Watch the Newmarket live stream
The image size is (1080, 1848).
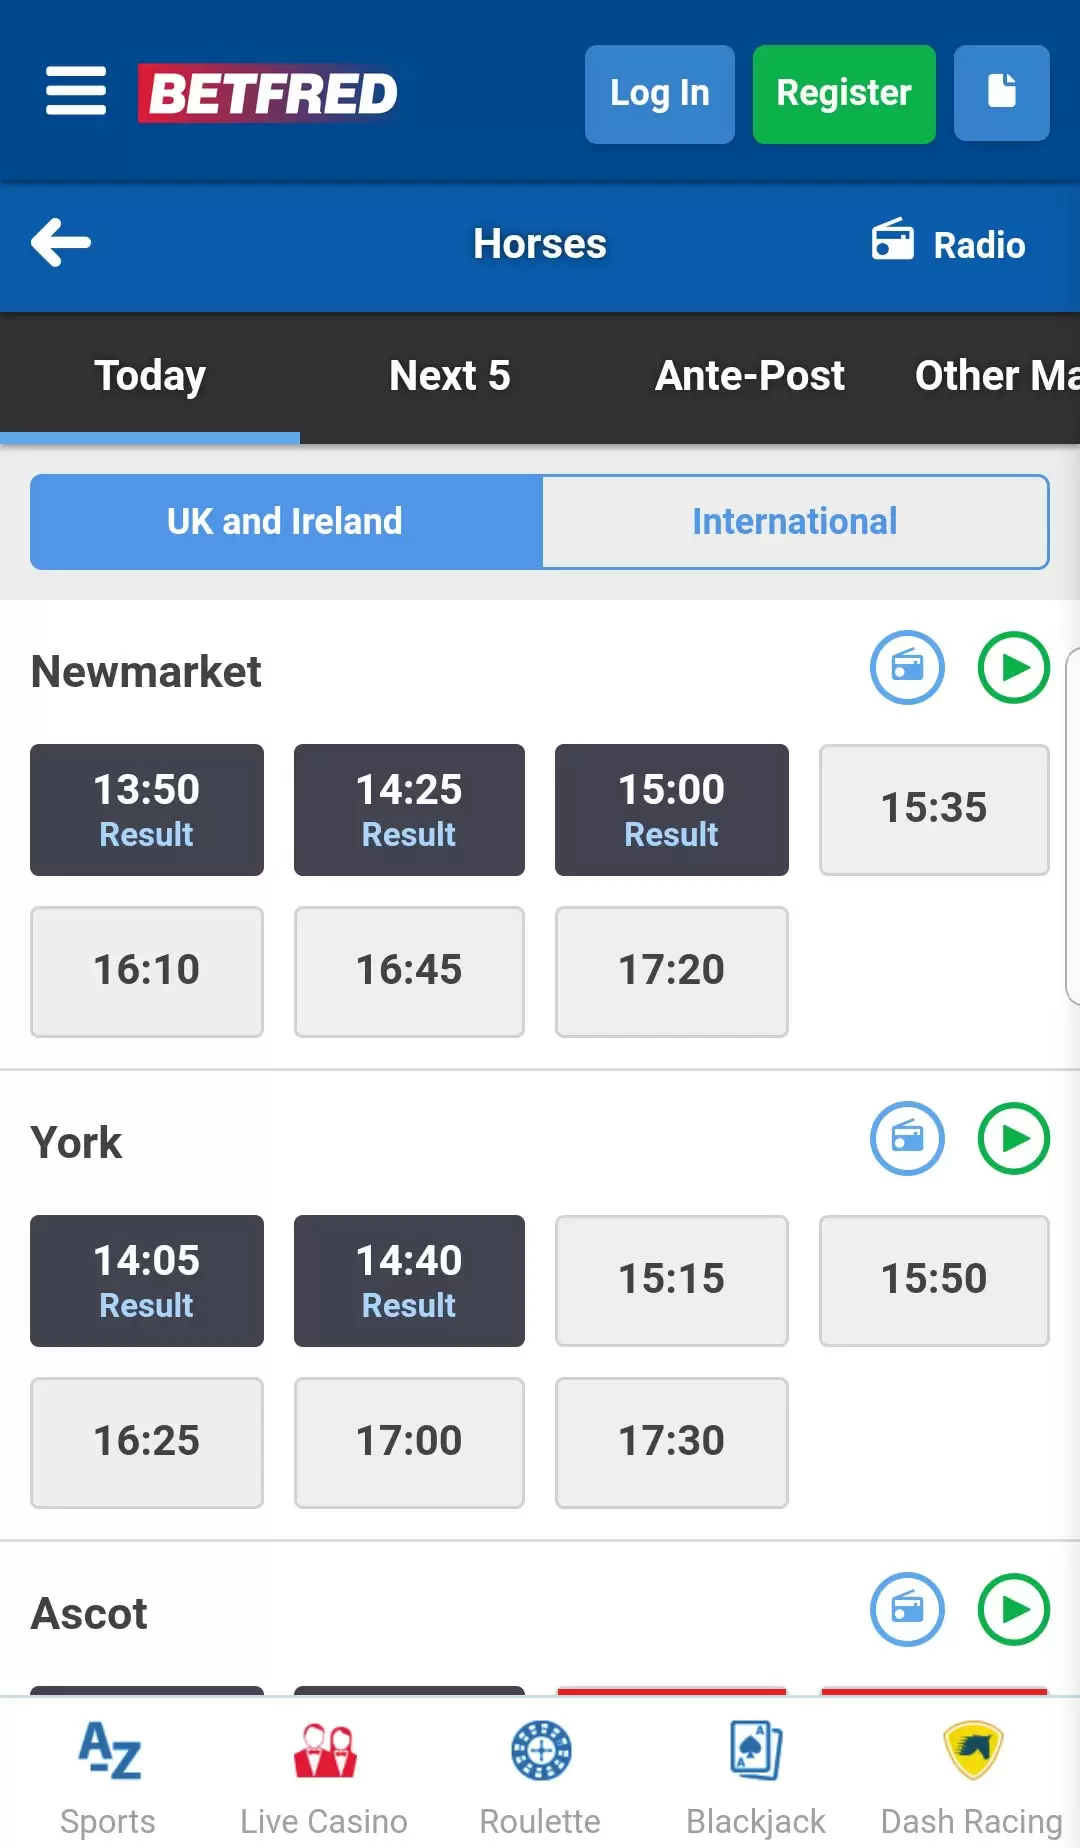[1013, 667]
